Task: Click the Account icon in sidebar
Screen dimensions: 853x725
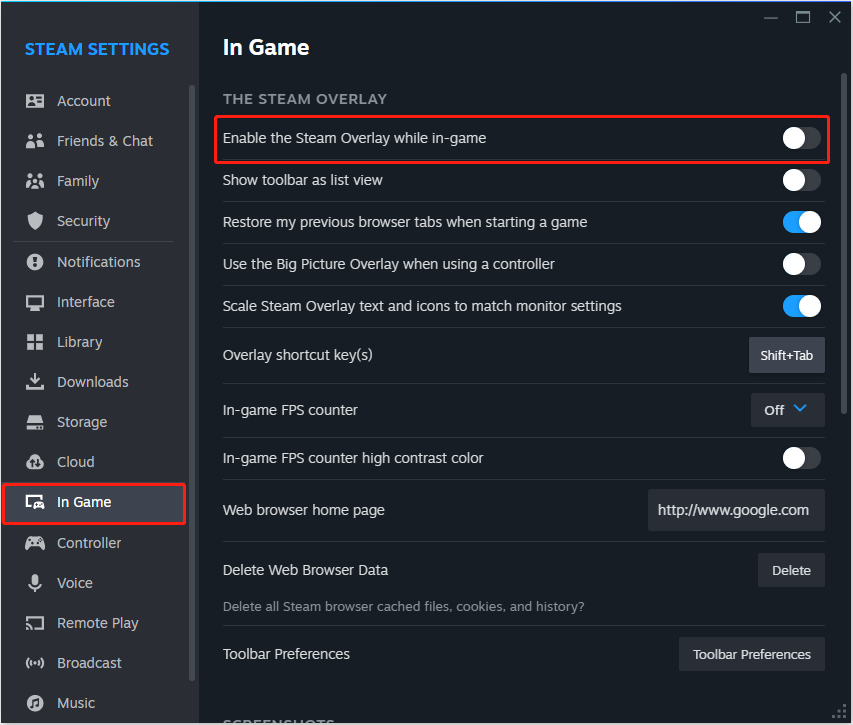Action: [x=35, y=101]
